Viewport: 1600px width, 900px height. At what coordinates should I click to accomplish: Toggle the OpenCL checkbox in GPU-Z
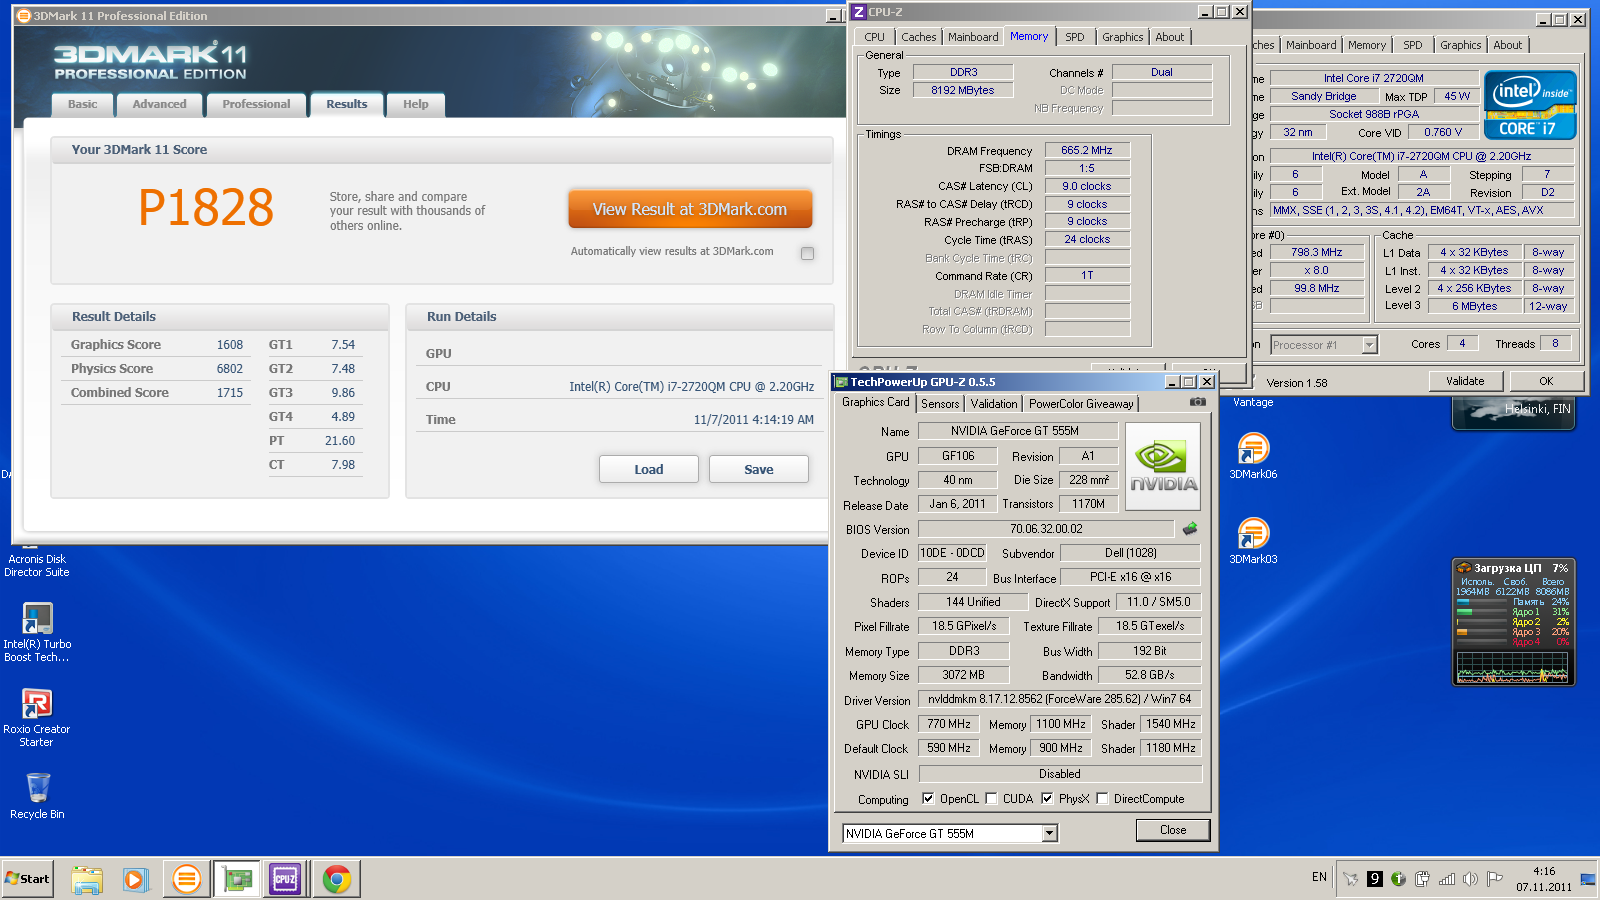(x=928, y=798)
